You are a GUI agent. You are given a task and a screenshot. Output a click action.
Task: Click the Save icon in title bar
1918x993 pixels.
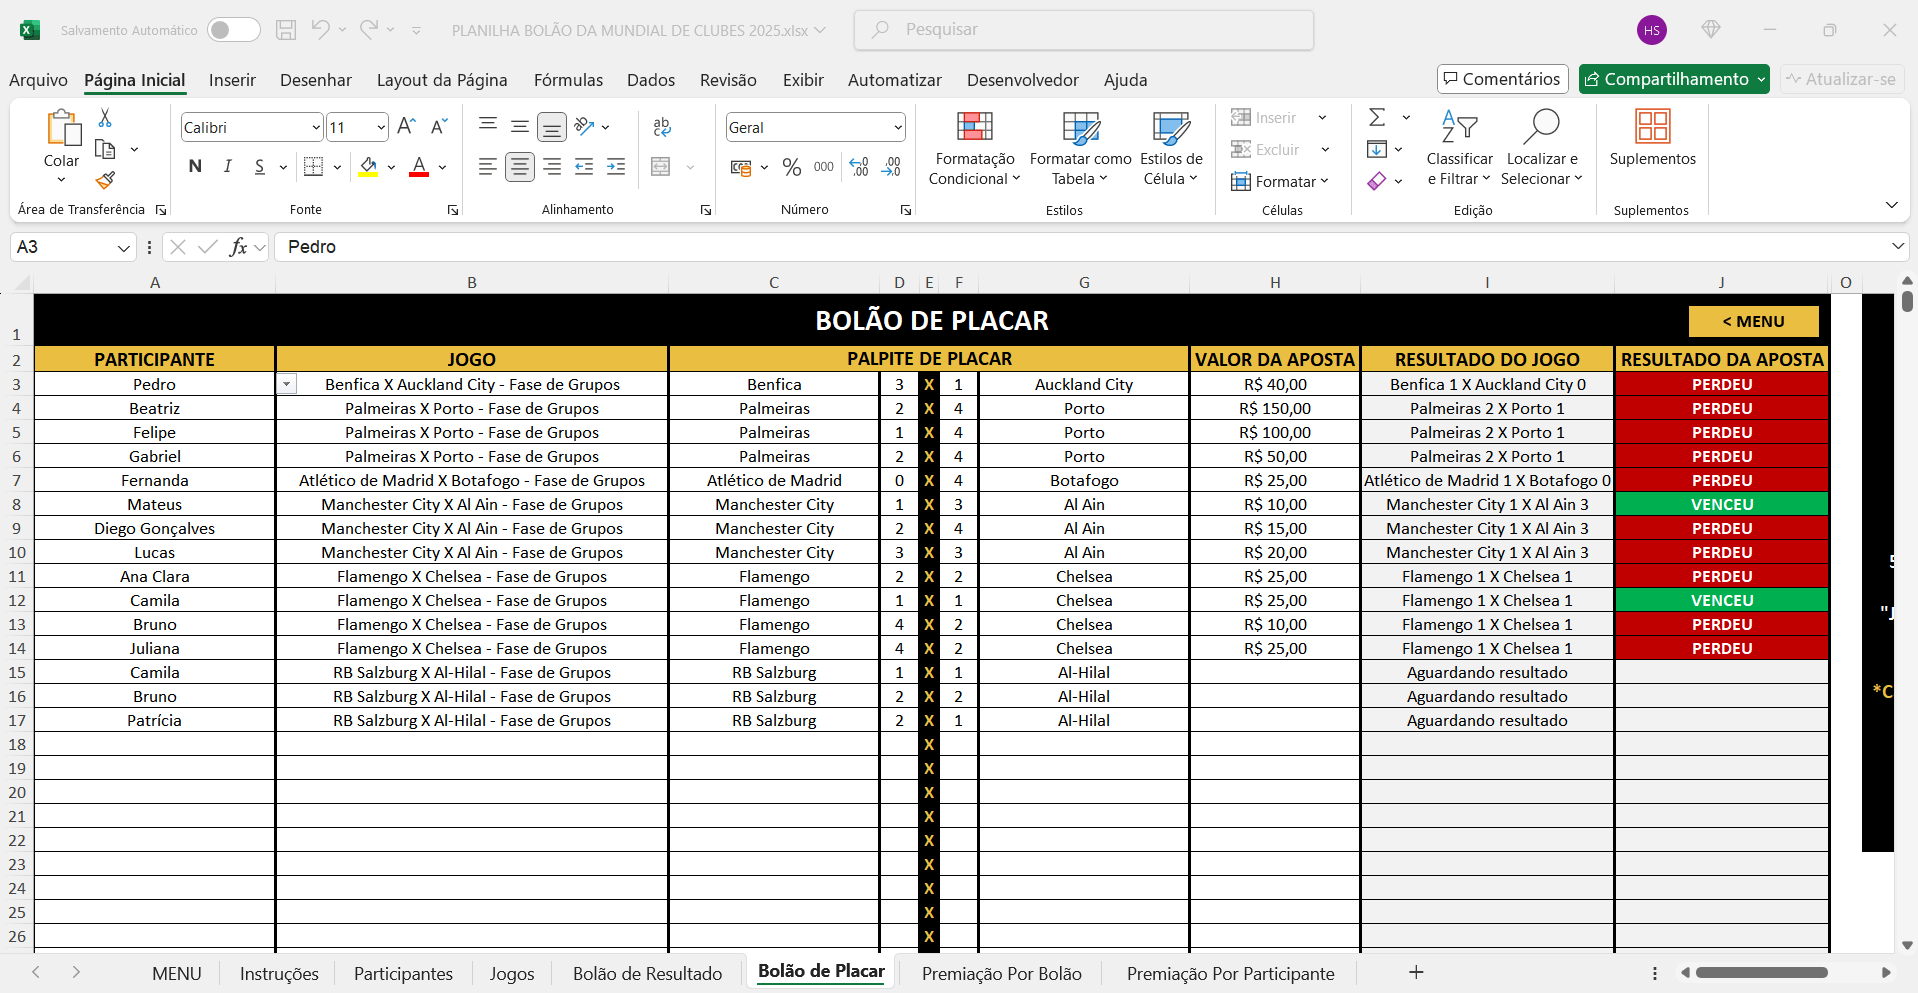pyautogui.click(x=286, y=30)
